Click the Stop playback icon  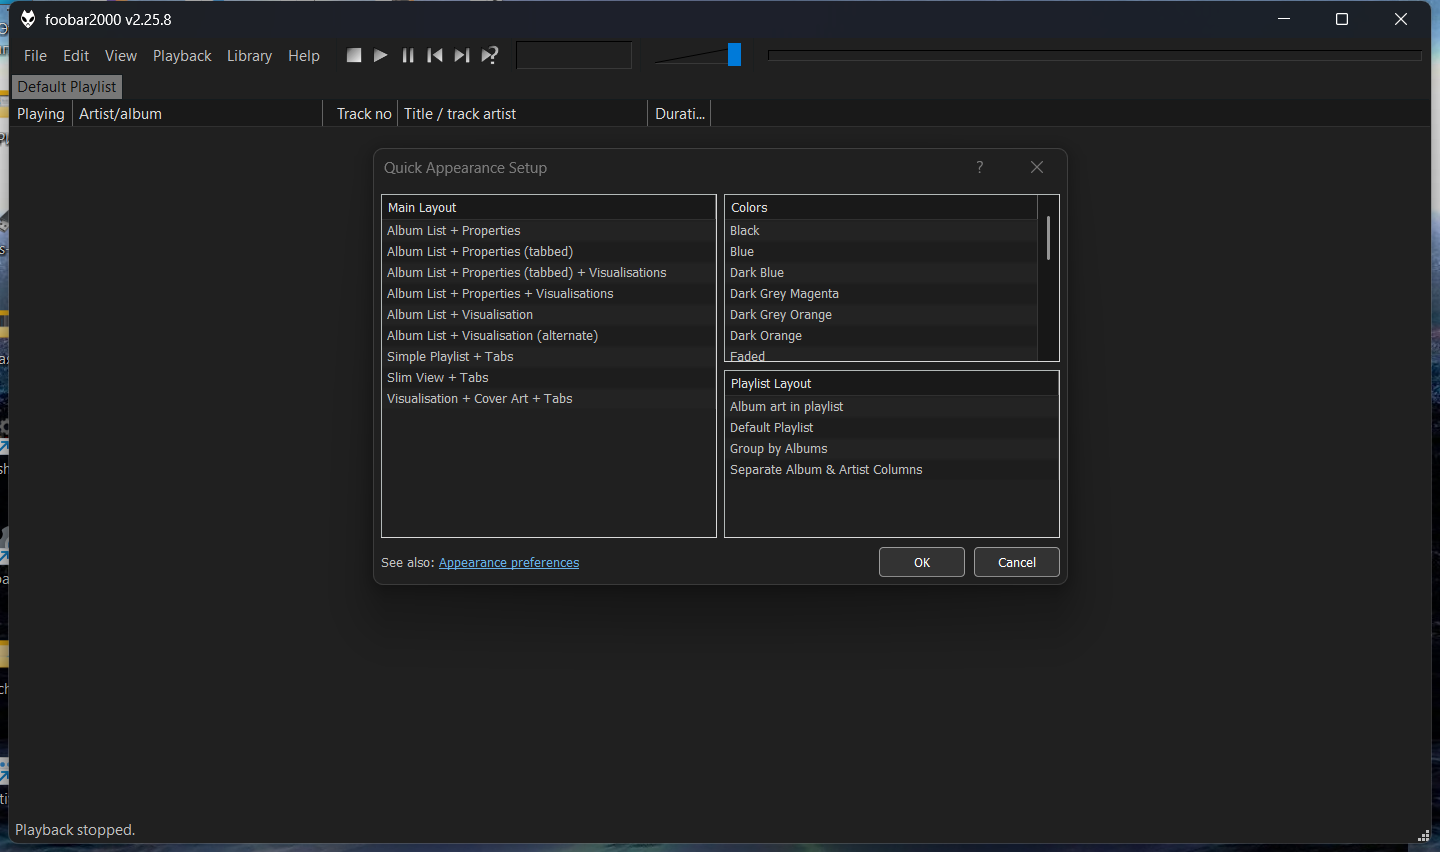(x=354, y=55)
